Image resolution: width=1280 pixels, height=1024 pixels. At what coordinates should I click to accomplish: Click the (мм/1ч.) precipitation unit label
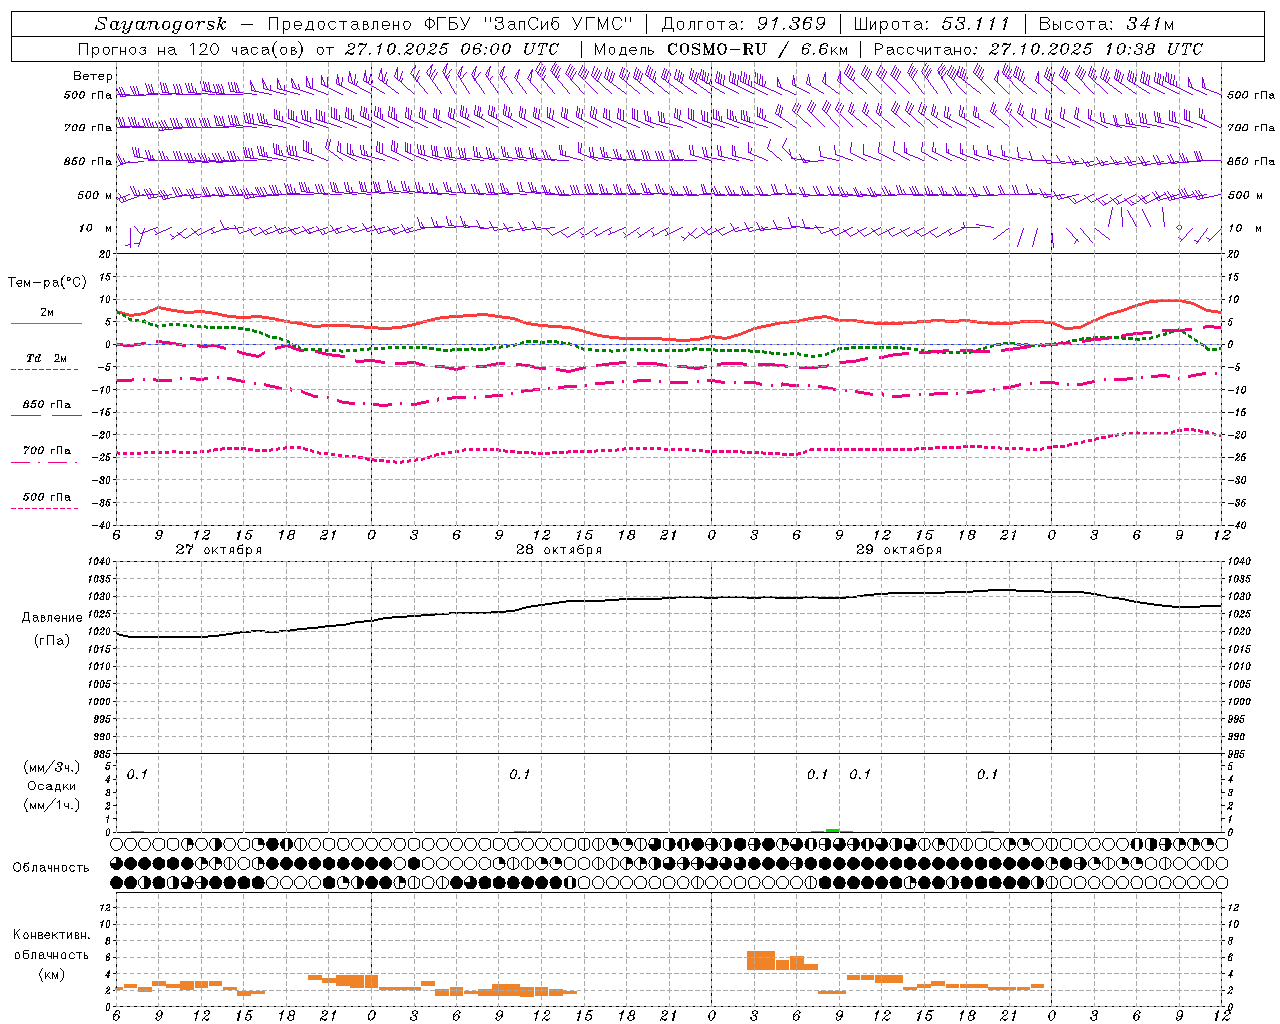(52, 805)
